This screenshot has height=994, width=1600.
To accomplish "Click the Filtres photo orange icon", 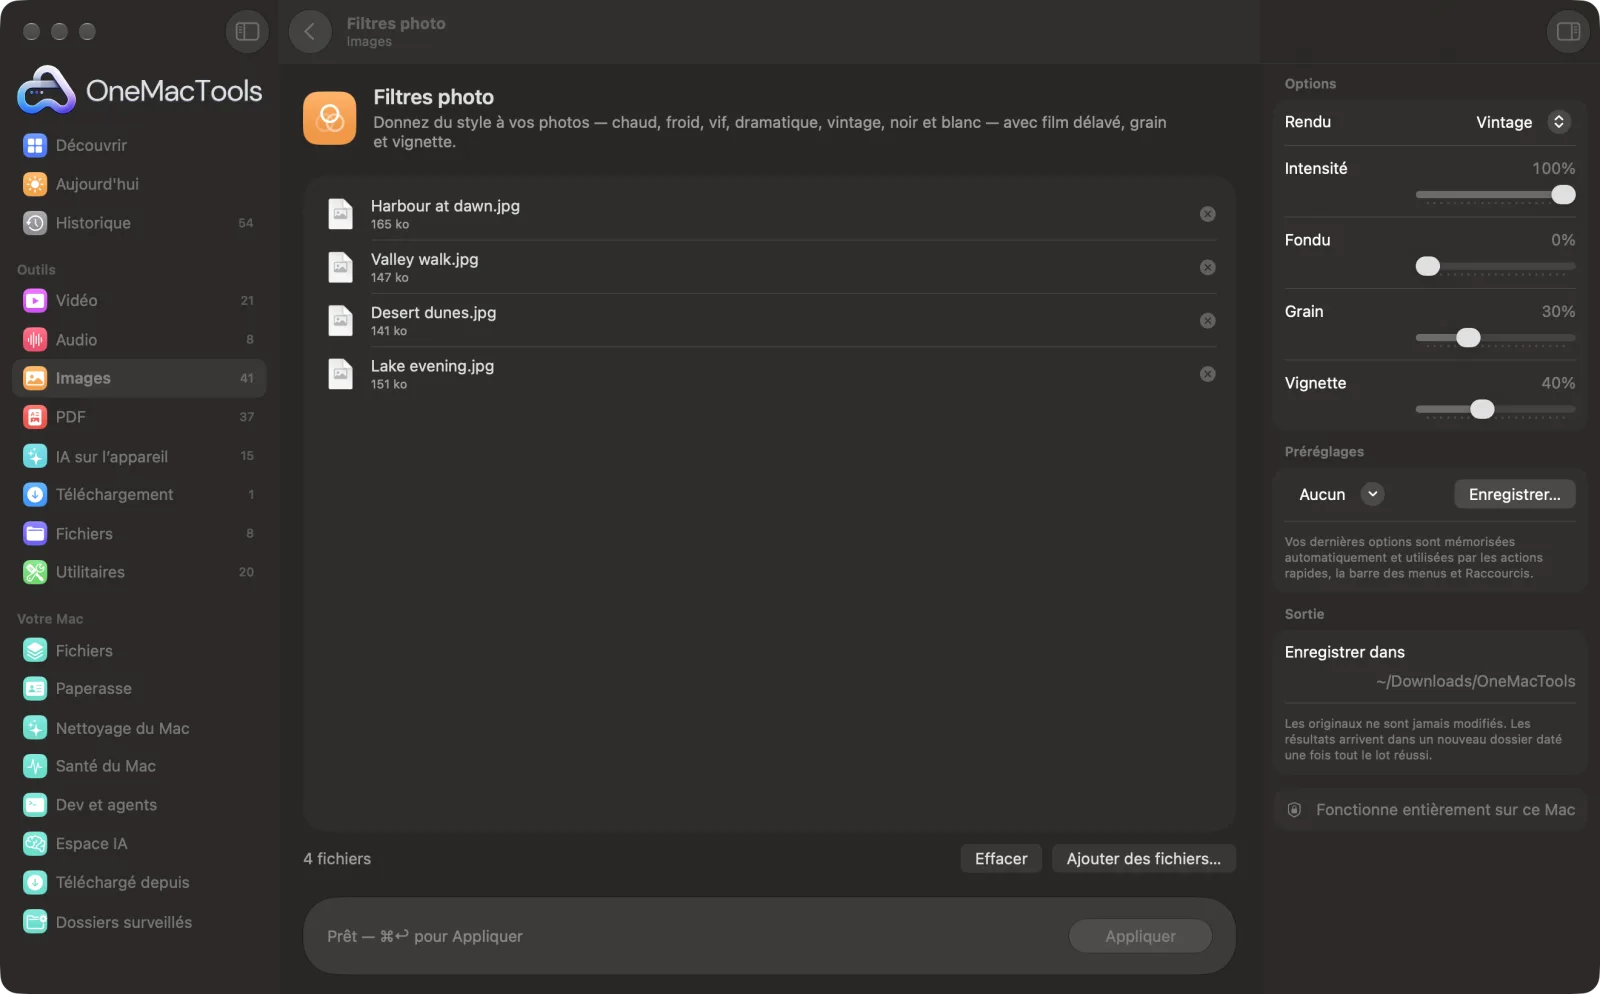I will [x=330, y=118].
